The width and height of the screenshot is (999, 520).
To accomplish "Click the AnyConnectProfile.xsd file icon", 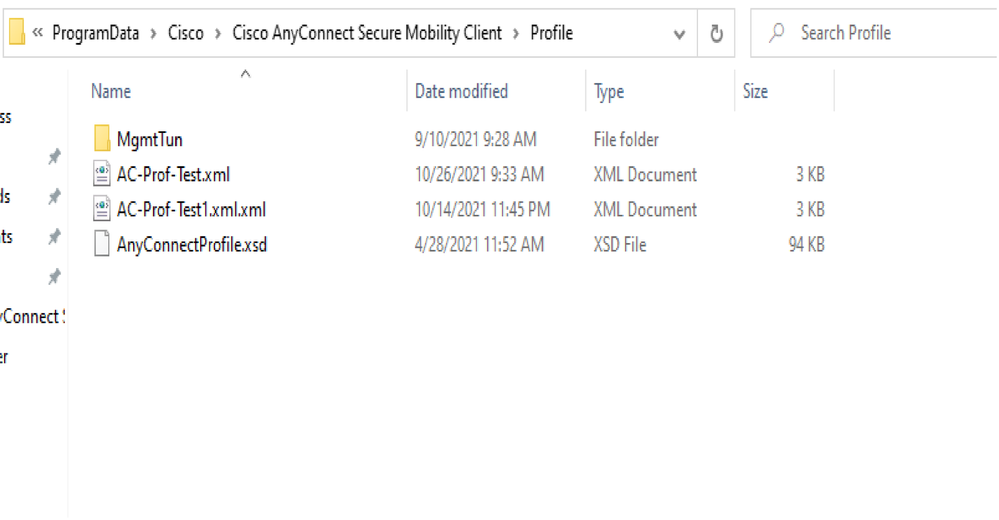I will click(101, 244).
